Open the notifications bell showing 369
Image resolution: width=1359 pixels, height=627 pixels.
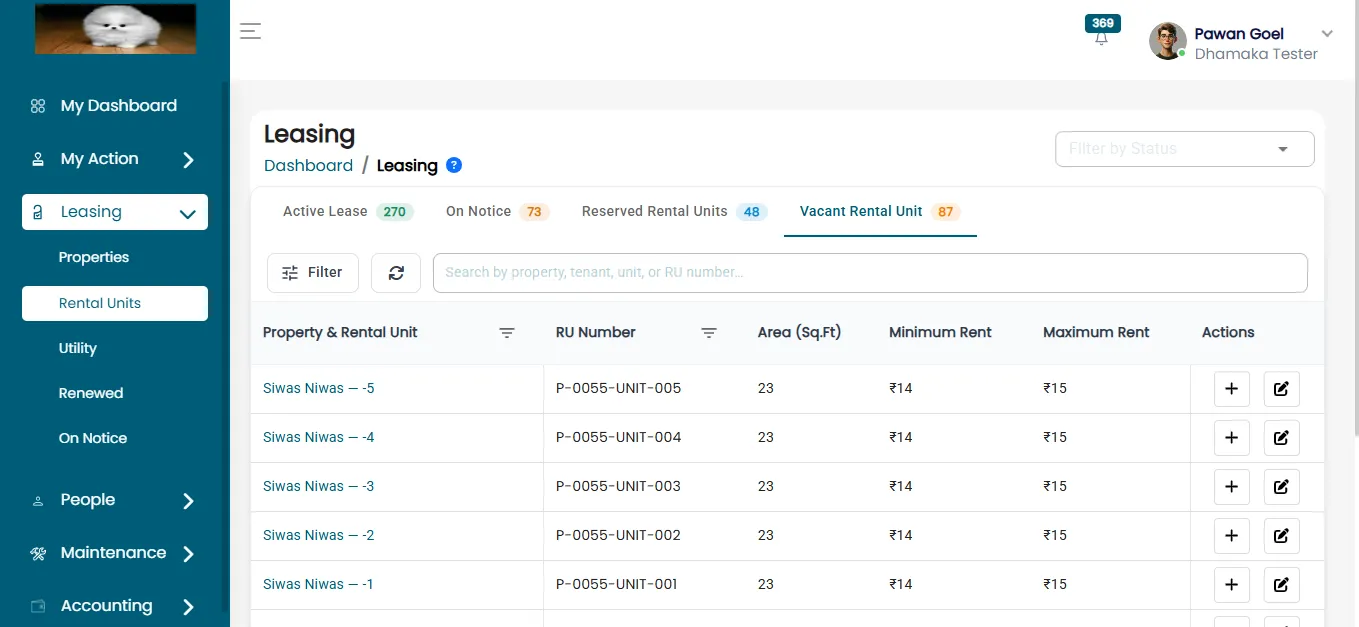1101,37
